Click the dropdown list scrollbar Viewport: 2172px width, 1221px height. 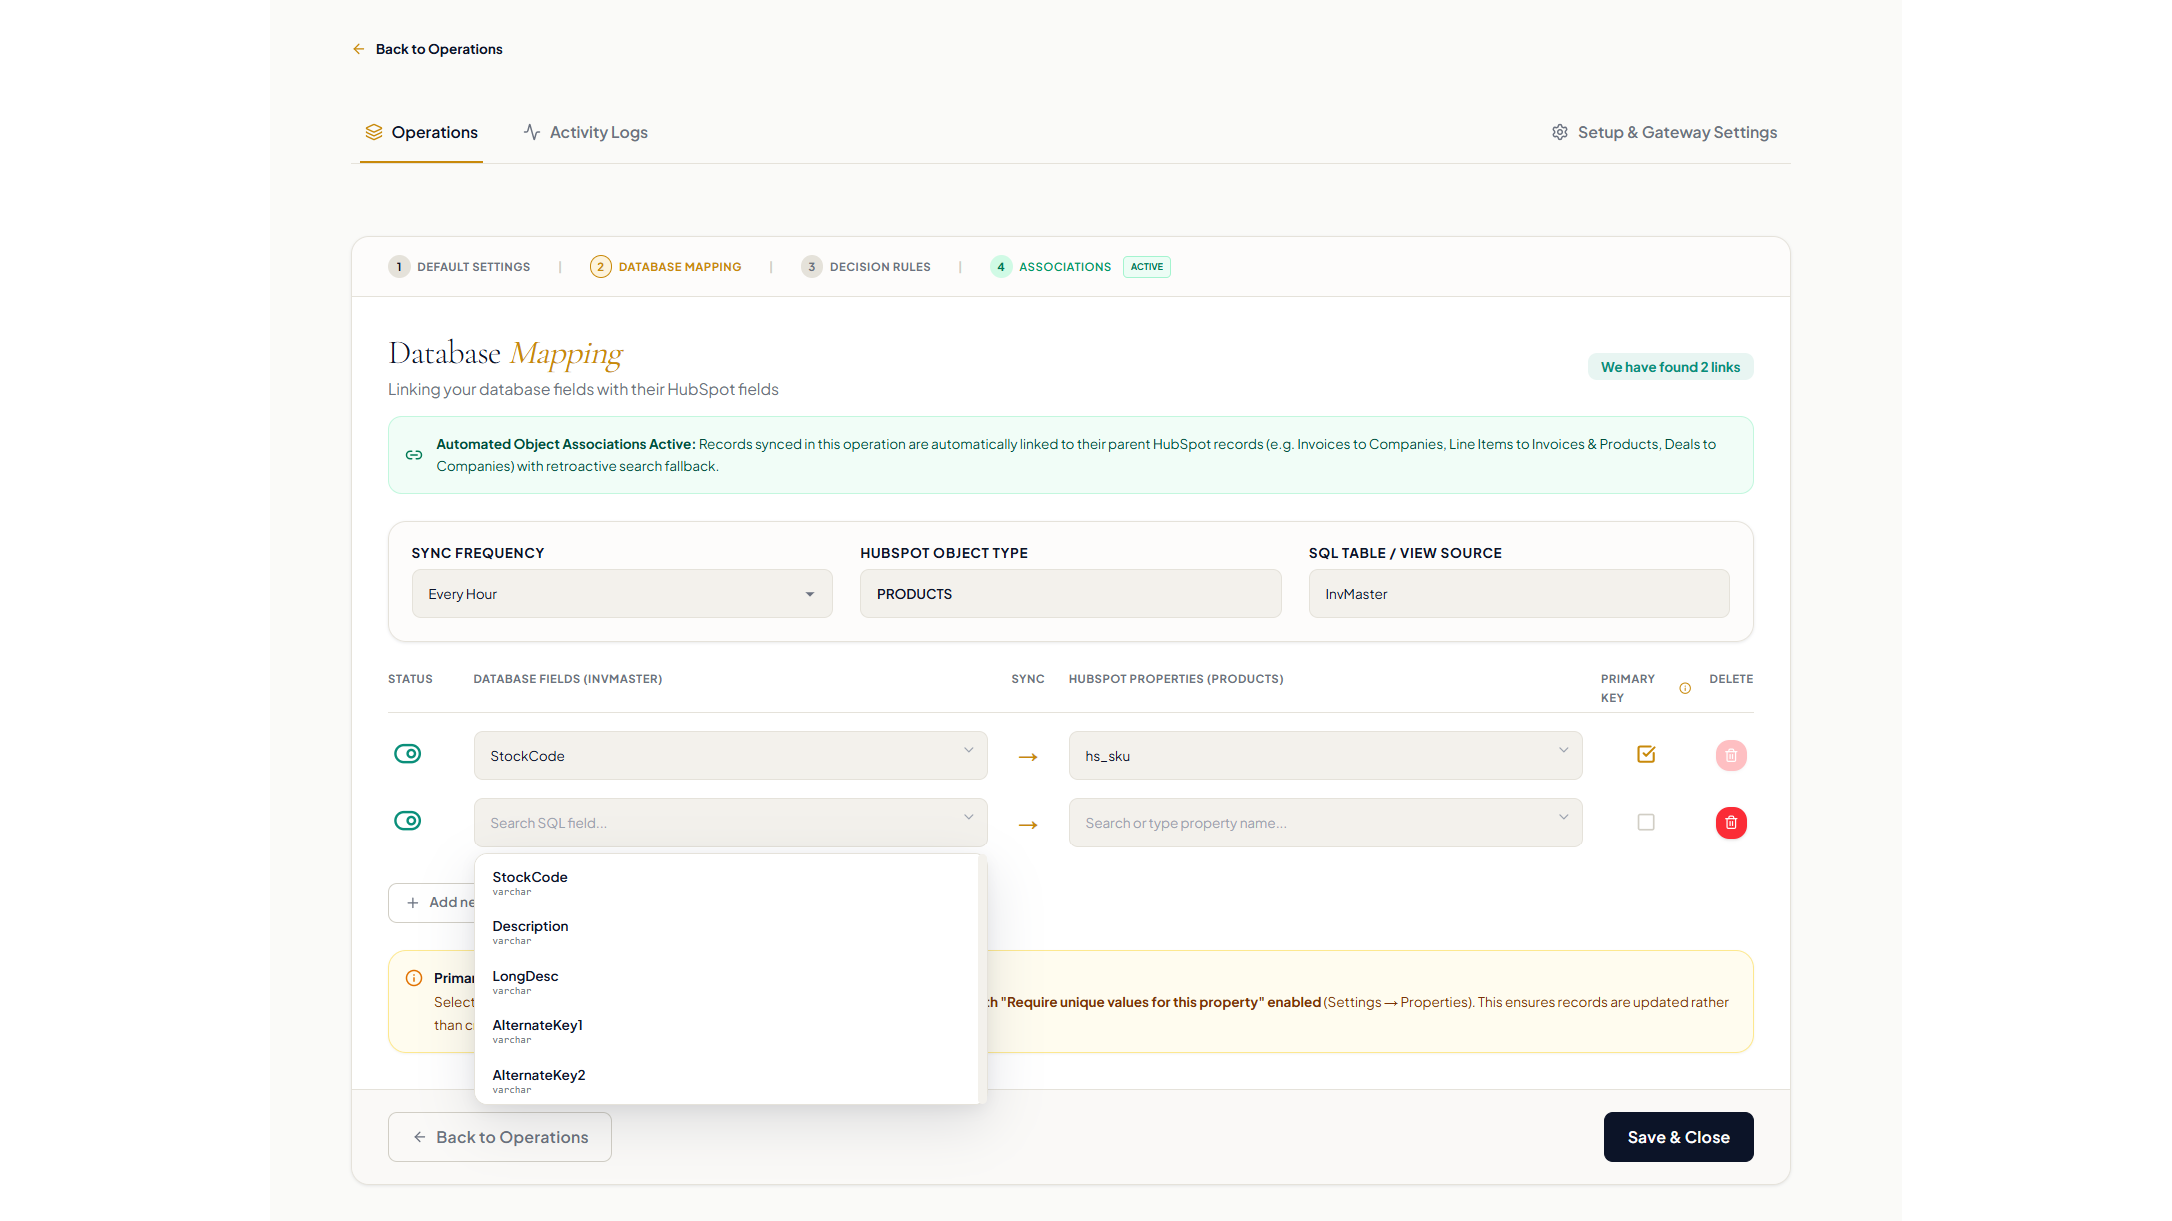click(x=982, y=979)
